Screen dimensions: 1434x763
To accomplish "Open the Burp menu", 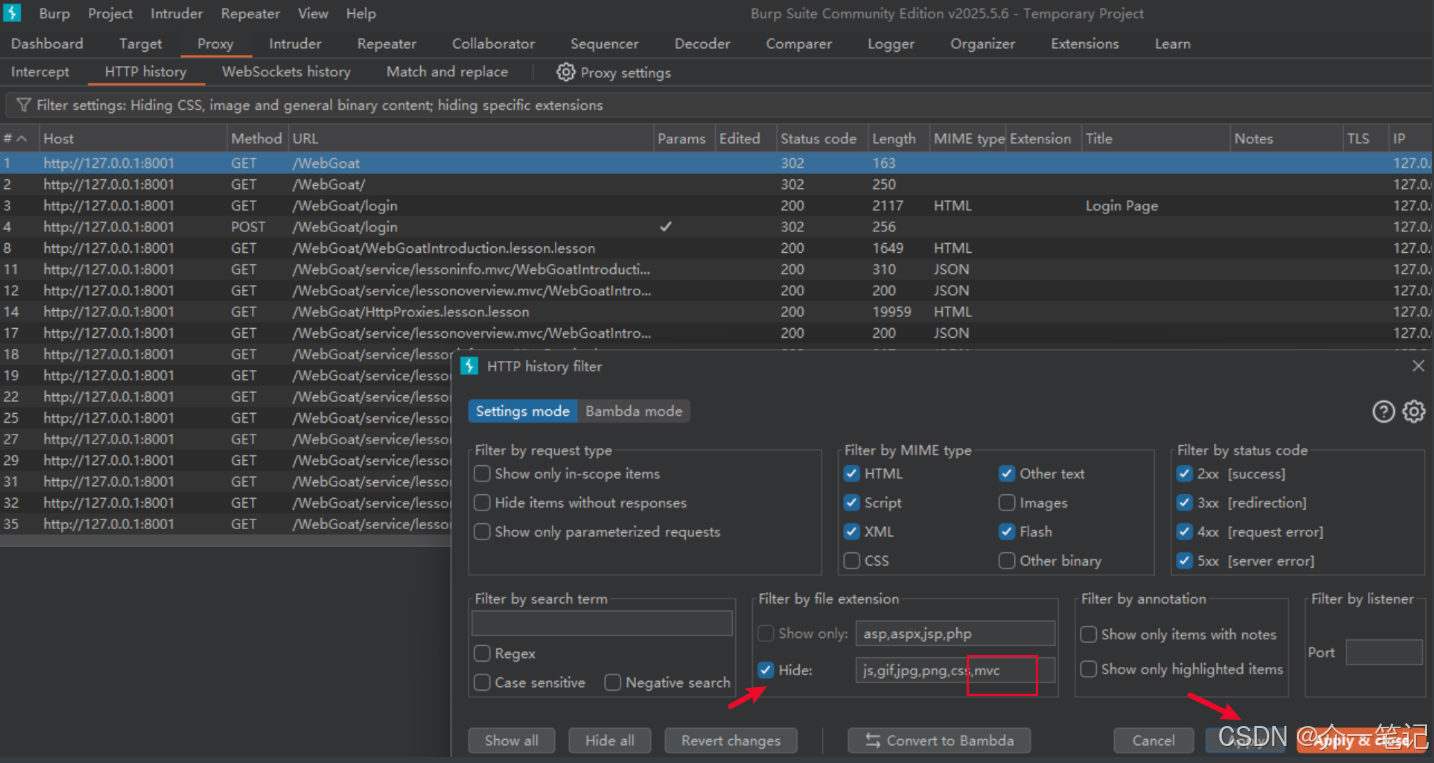I will (x=54, y=13).
